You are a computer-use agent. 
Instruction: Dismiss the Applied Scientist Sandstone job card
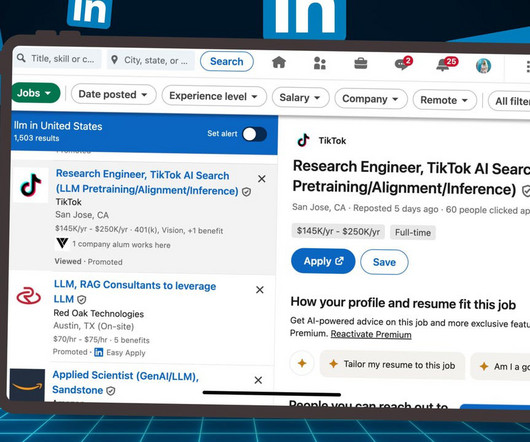(258, 380)
